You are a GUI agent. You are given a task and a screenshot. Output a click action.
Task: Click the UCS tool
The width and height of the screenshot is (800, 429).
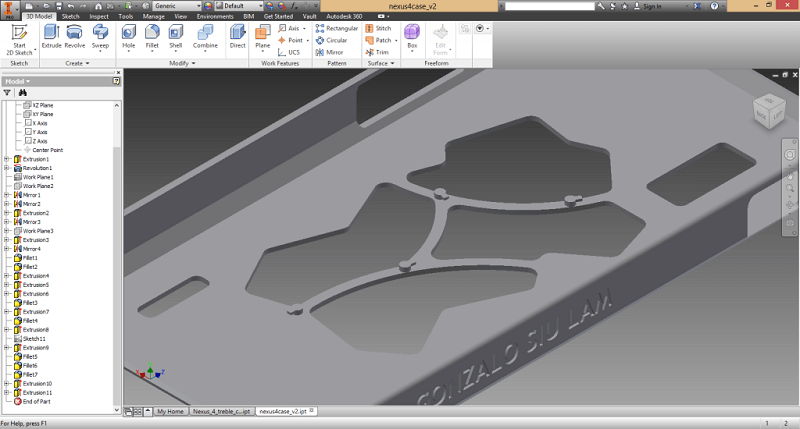(289, 52)
